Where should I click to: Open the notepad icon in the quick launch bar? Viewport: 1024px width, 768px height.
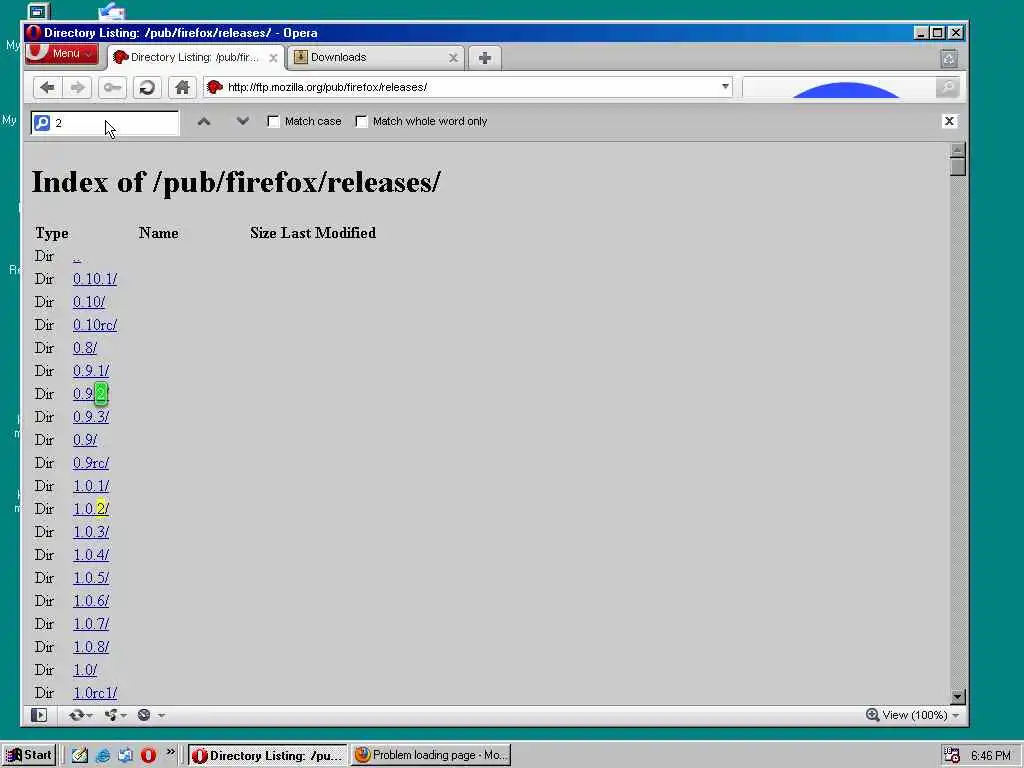click(80, 756)
